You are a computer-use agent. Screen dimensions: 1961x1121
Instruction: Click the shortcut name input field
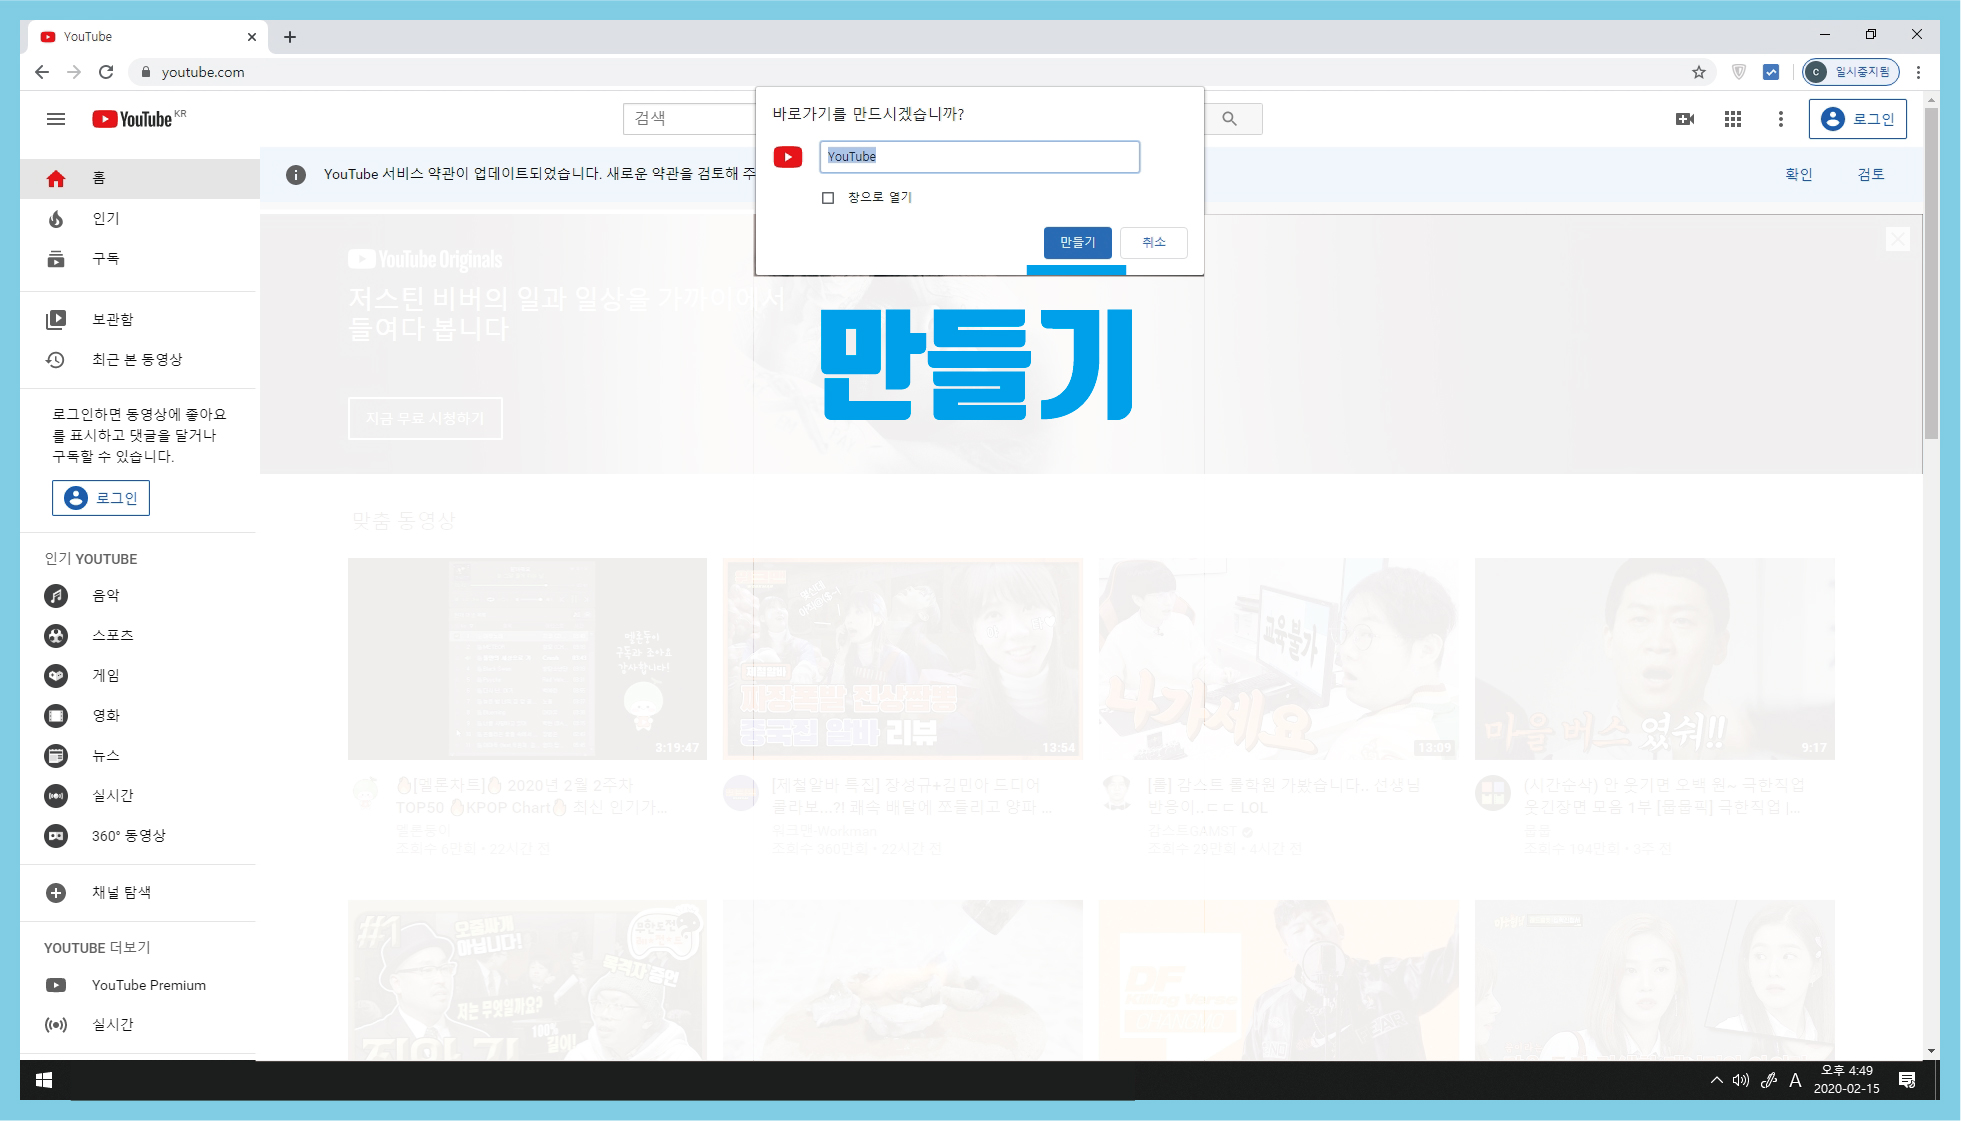click(979, 157)
